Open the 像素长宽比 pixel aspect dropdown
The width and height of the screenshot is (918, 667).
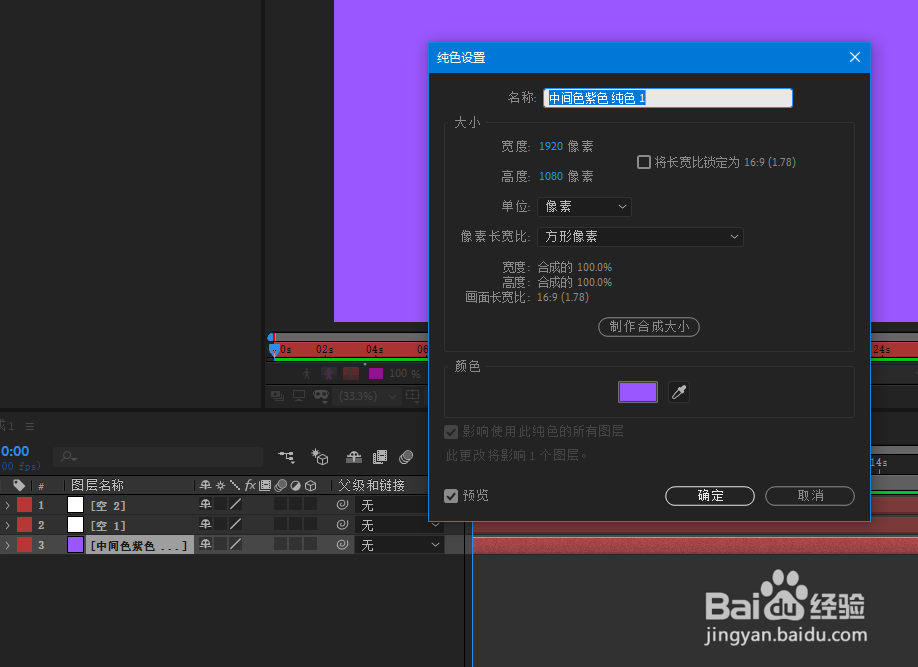pyautogui.click(x=640, y=236)
